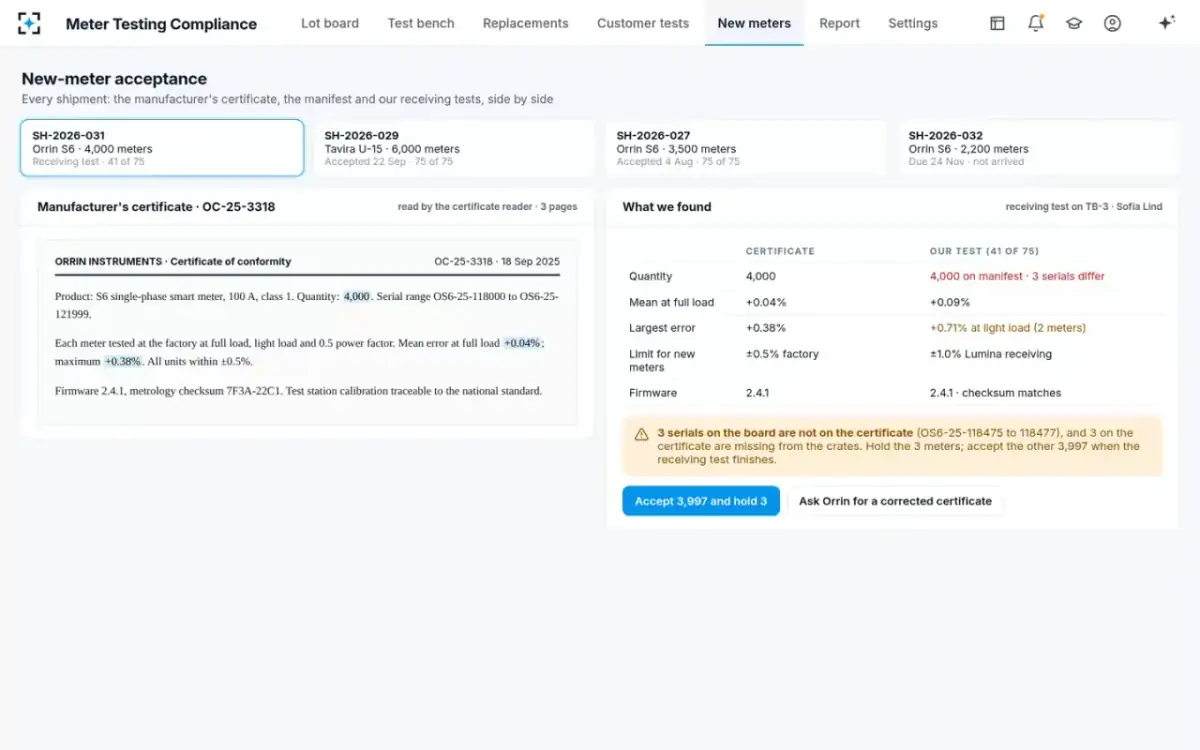1200x750 pixels.
Task: Click '+0.71% at light load (2 meters)'
Action: [1007, 328]
